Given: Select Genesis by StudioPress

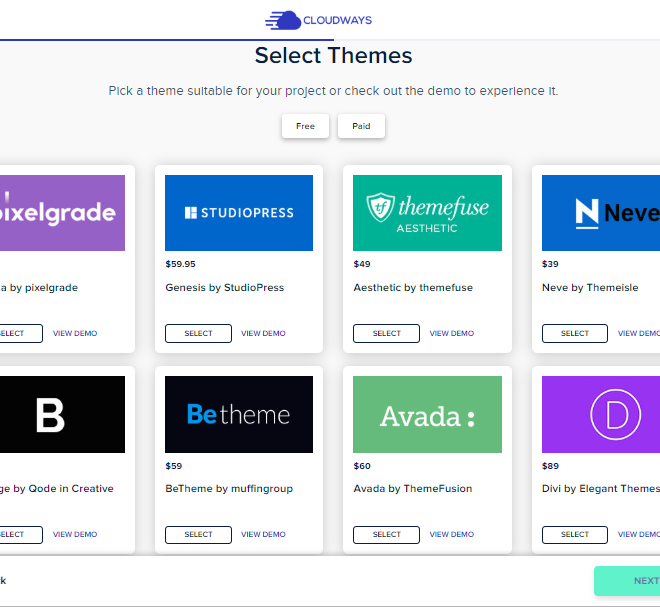Looking at the screenshot, I should click(x=198, y=333).
